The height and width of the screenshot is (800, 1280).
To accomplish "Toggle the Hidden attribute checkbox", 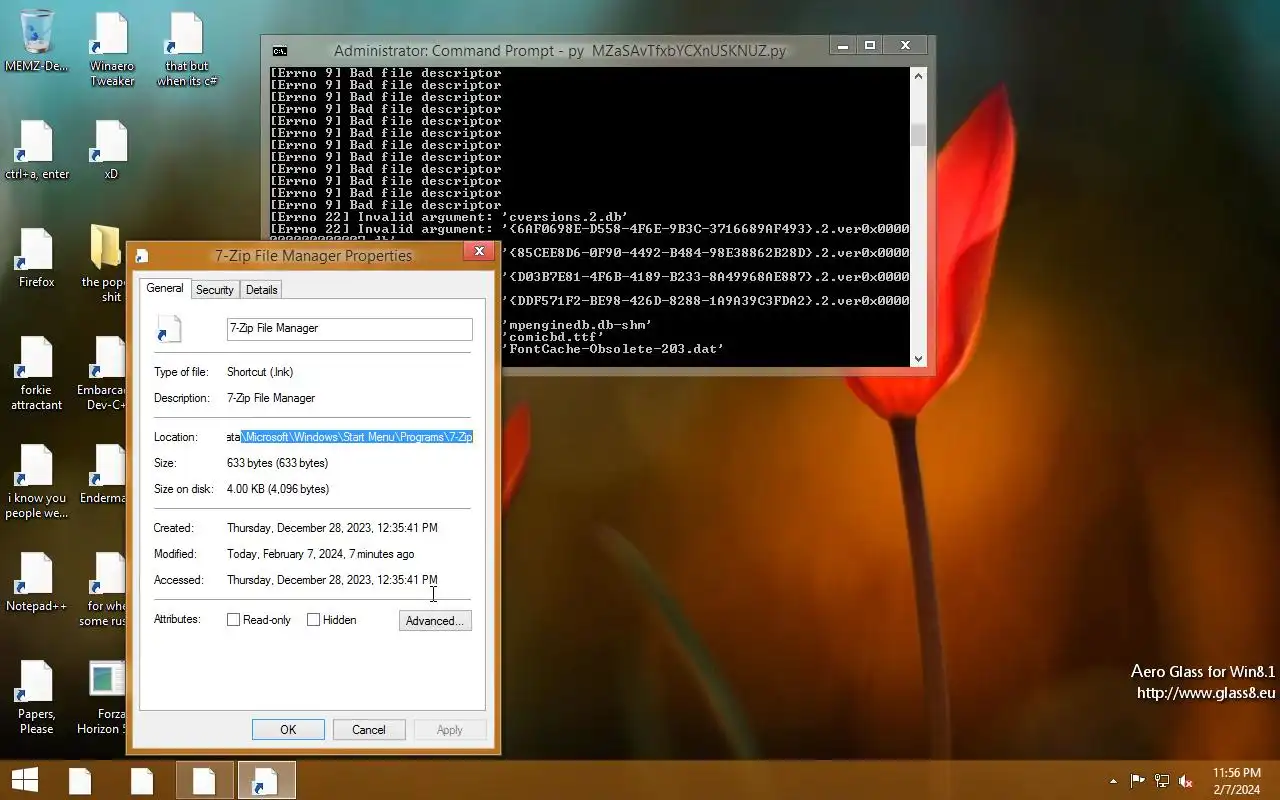I will tap(313, 620).
